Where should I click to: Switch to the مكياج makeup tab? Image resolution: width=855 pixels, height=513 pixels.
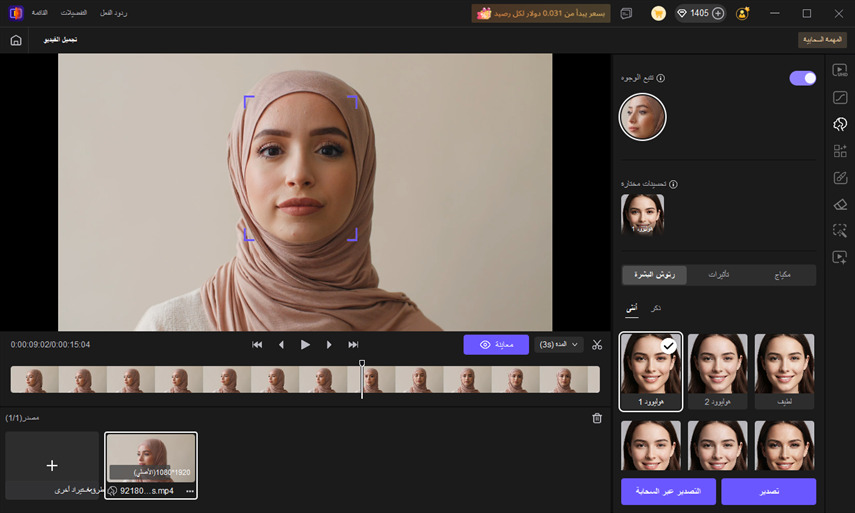(x=782, y=275)
